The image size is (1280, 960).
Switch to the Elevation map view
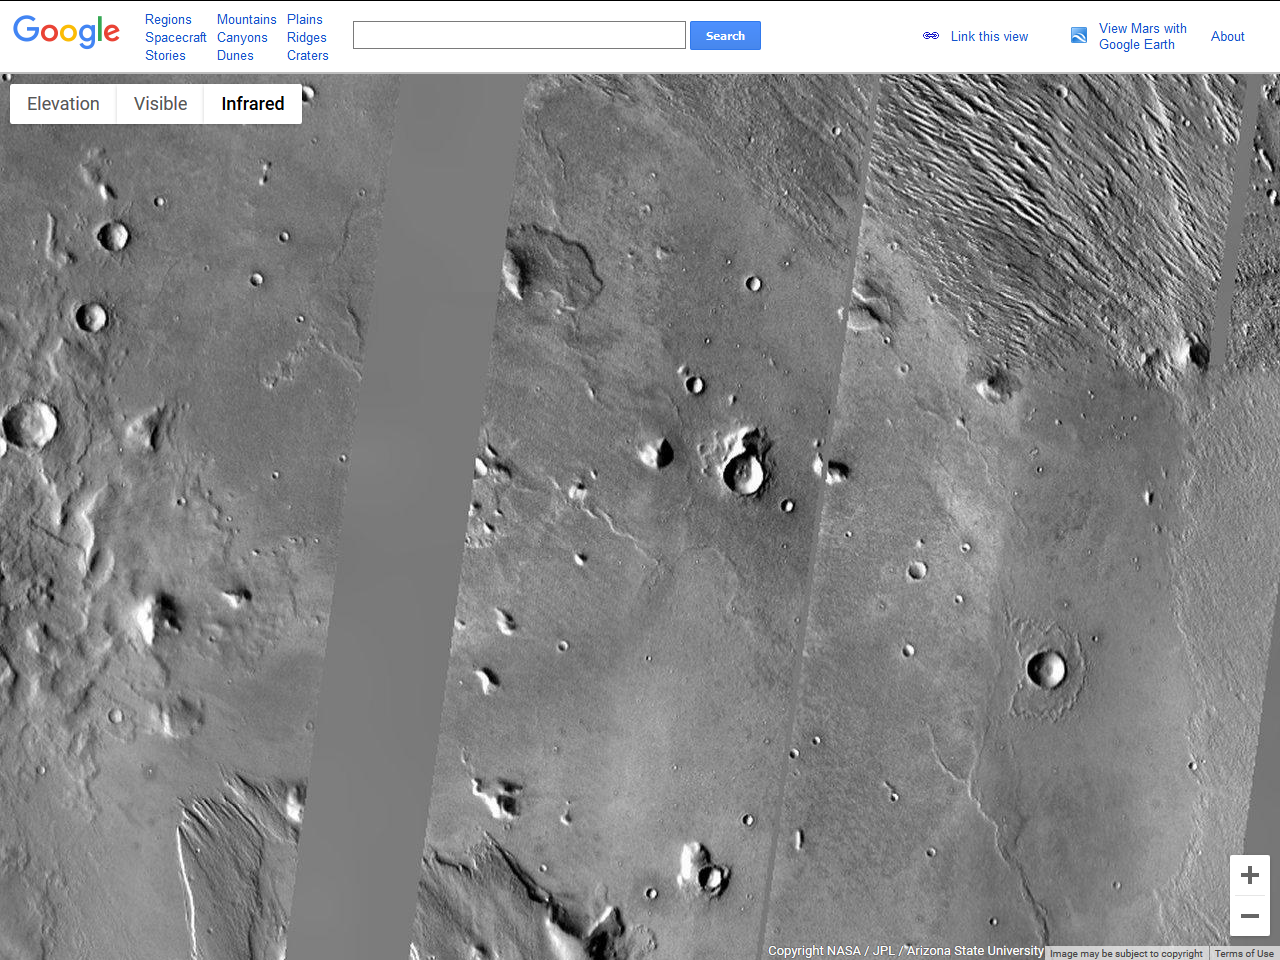tap(63, 104)
